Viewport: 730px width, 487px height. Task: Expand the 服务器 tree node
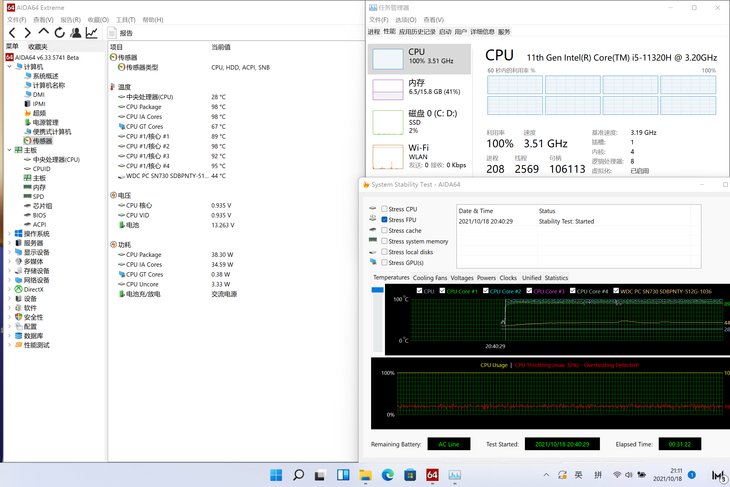tap(9, 243)
